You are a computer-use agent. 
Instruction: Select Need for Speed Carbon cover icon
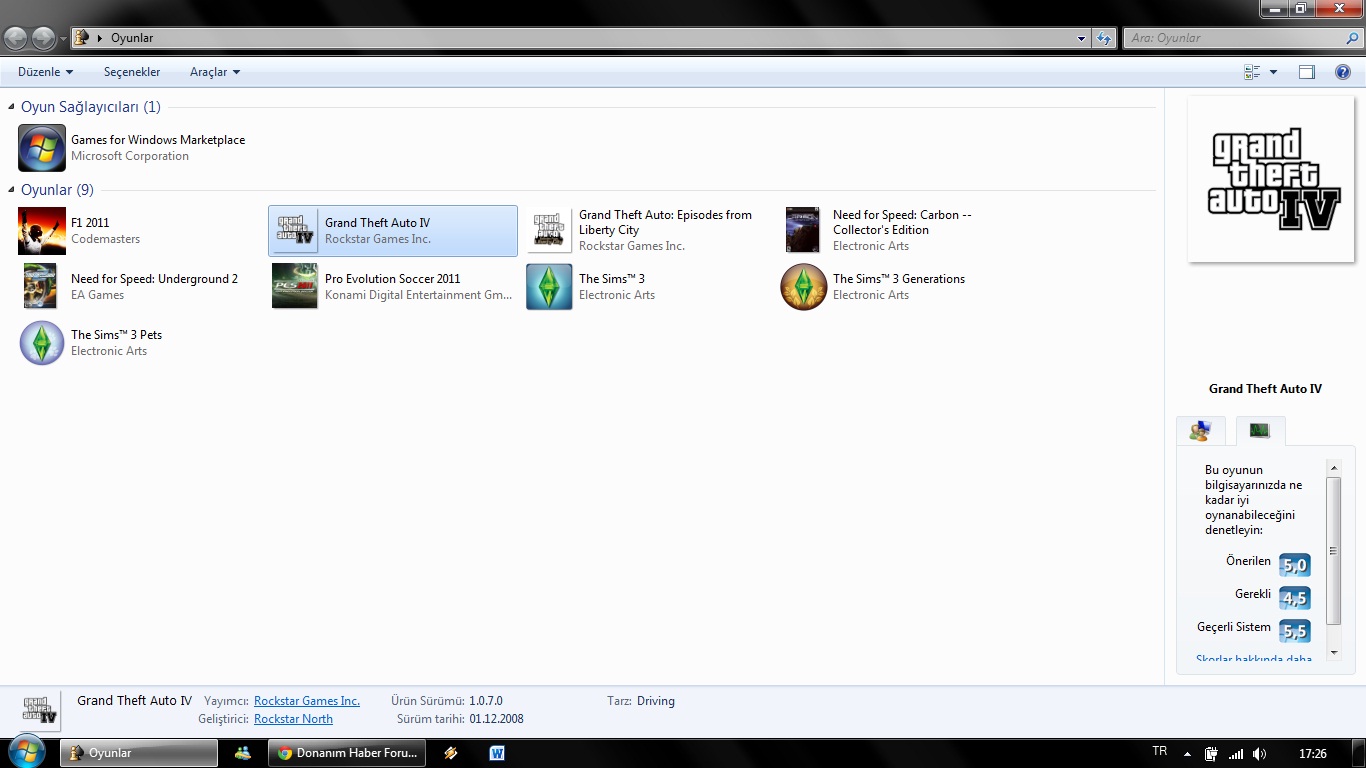[x=802, y=231]
